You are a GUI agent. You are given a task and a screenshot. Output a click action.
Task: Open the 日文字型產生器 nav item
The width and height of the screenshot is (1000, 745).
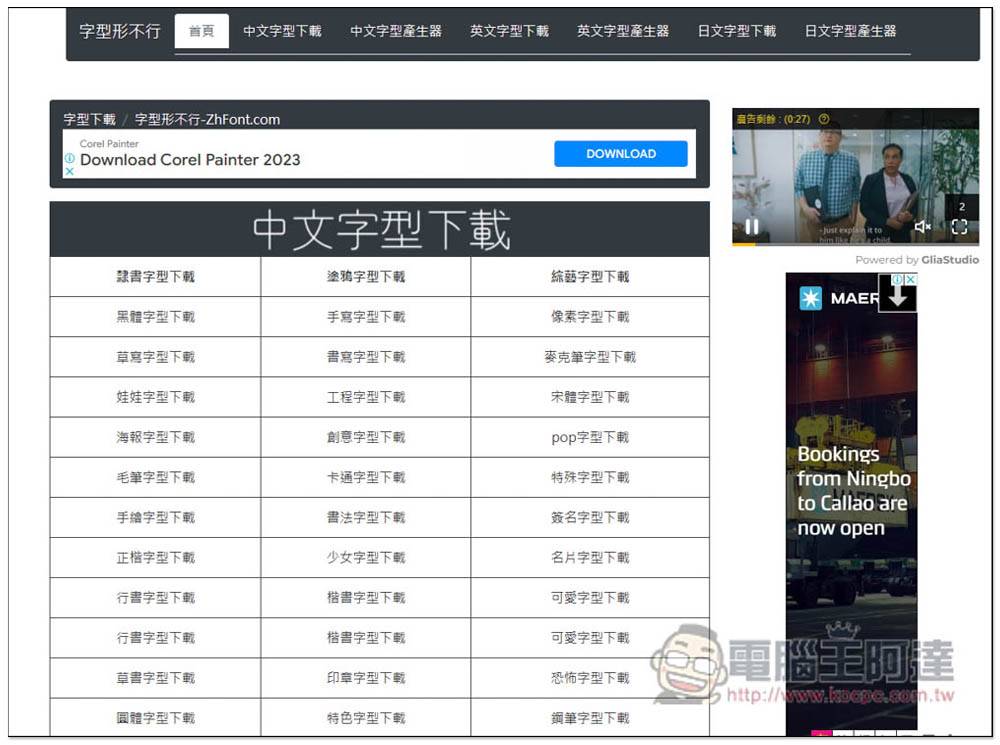pyautogui.click(x=850, y=31)
